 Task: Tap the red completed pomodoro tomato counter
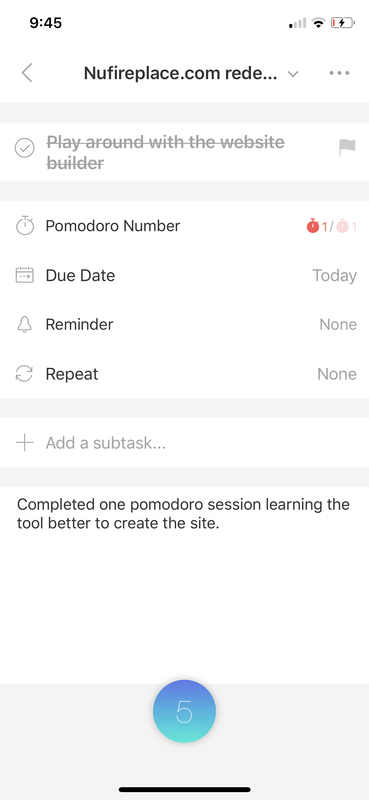point(317,226)
